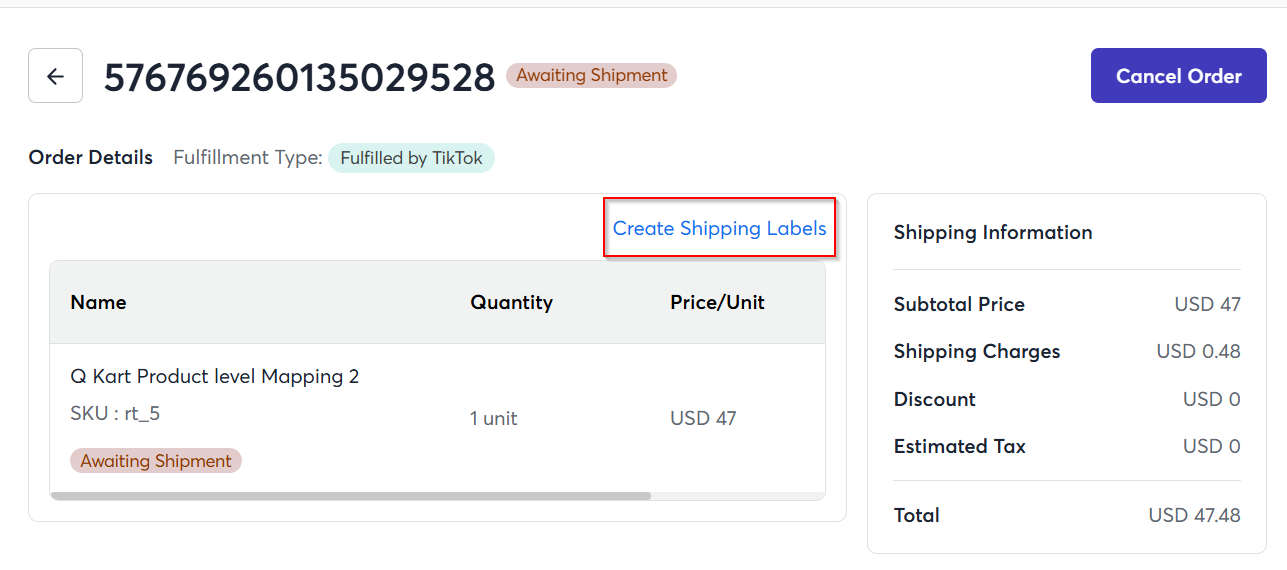Click the Estimated Tax row label
The height and width of the screenshot is (570, 1287).
(x=960, y=446)
